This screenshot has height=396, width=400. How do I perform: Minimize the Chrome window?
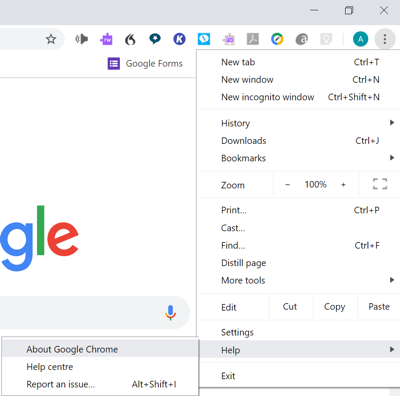[314, 11]
